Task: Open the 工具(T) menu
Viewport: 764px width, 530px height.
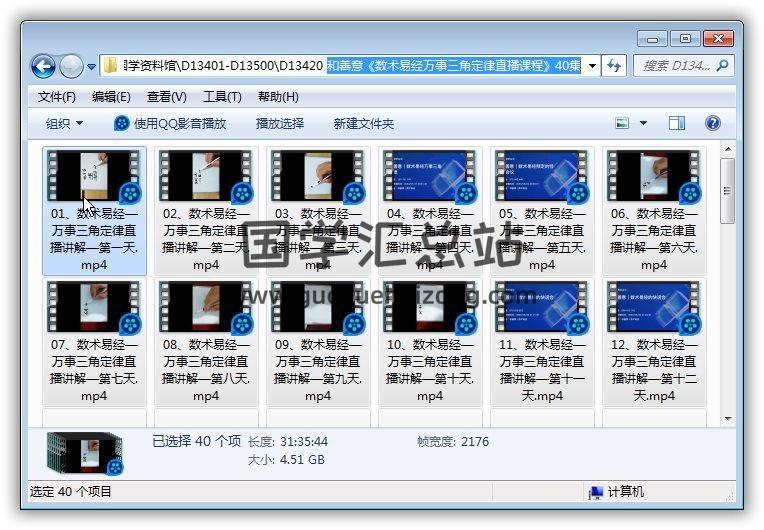Action: pyautogui.click(x=222, y=97)
